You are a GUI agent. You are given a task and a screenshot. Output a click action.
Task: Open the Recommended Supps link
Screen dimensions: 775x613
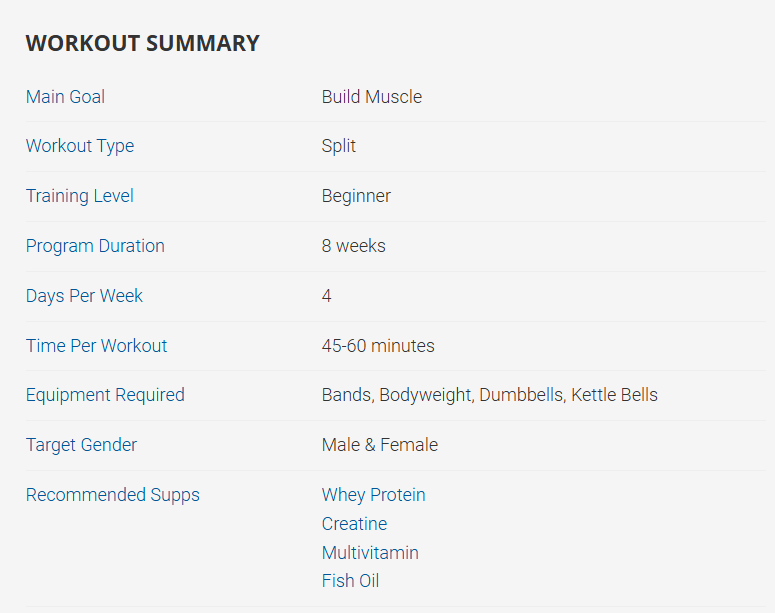pyautogui.click(x=112, y=495)
